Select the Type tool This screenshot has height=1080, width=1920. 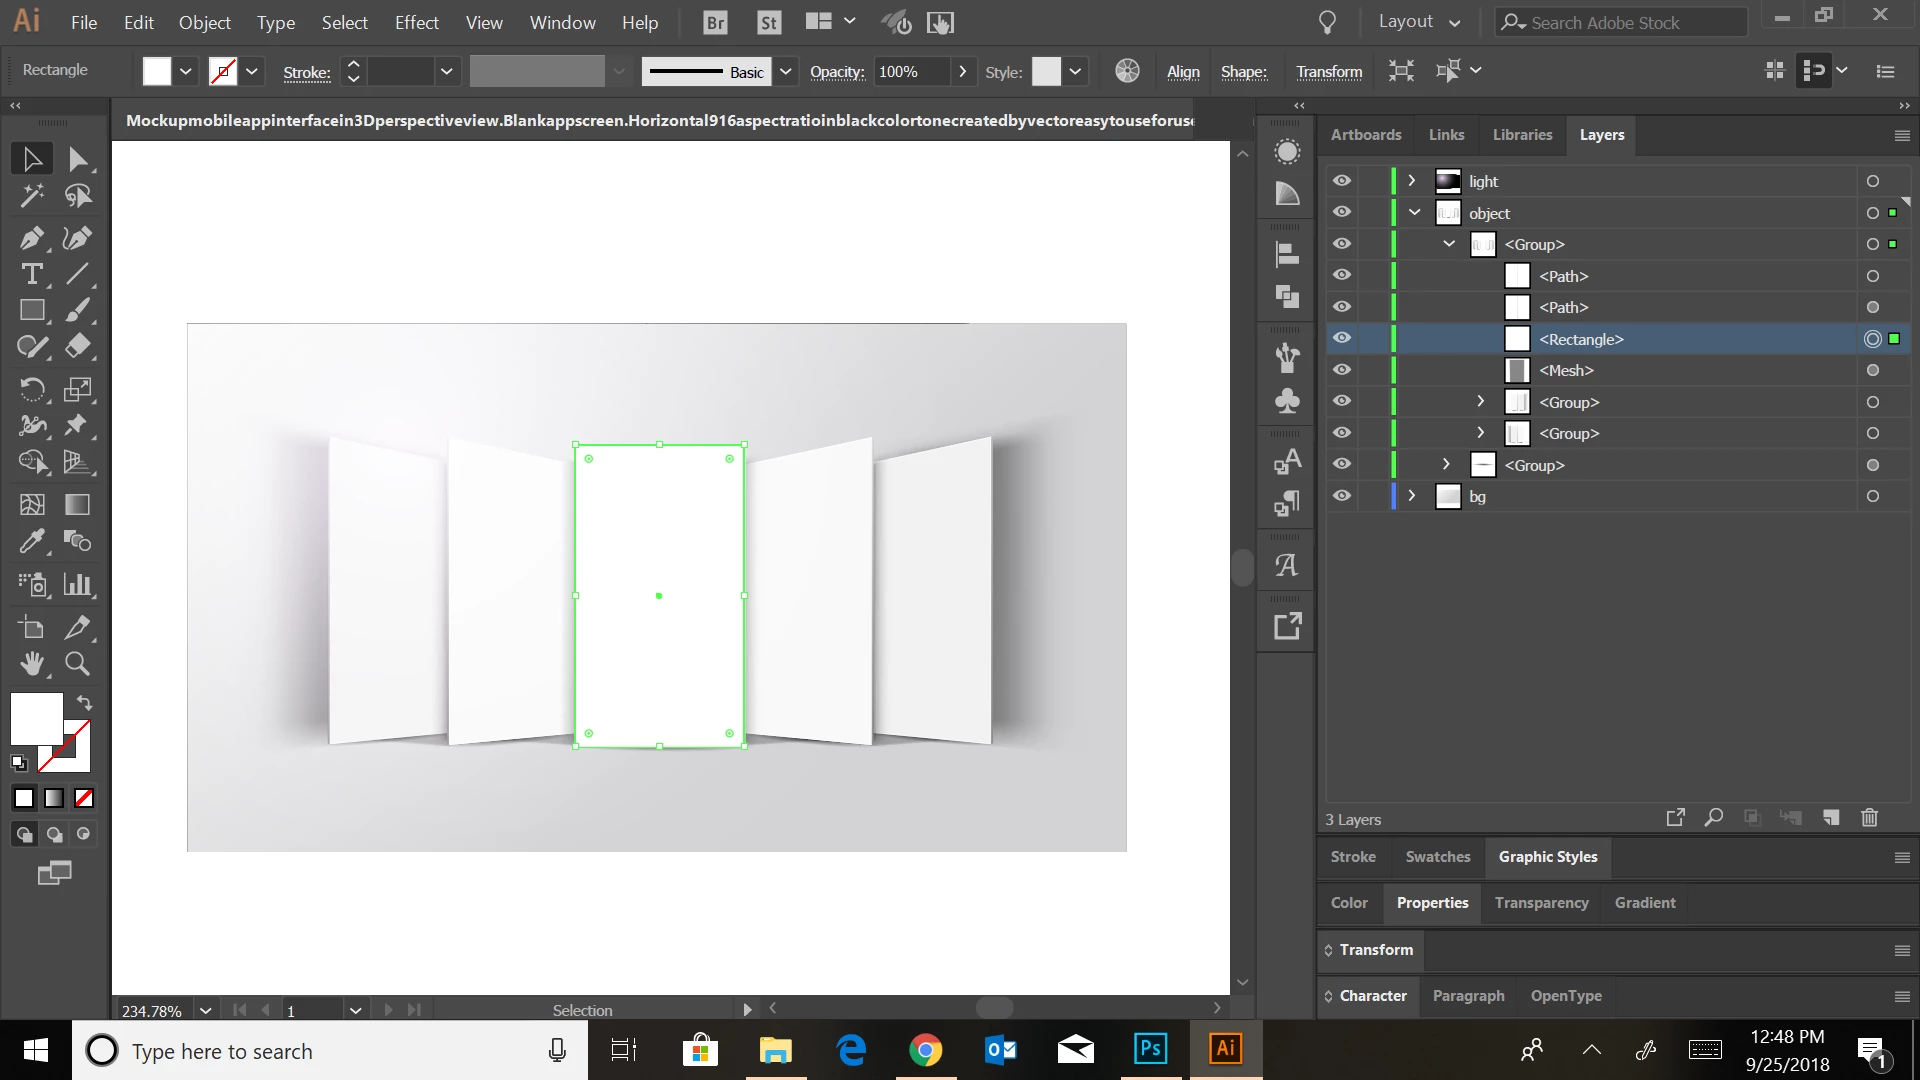(31, 274)
